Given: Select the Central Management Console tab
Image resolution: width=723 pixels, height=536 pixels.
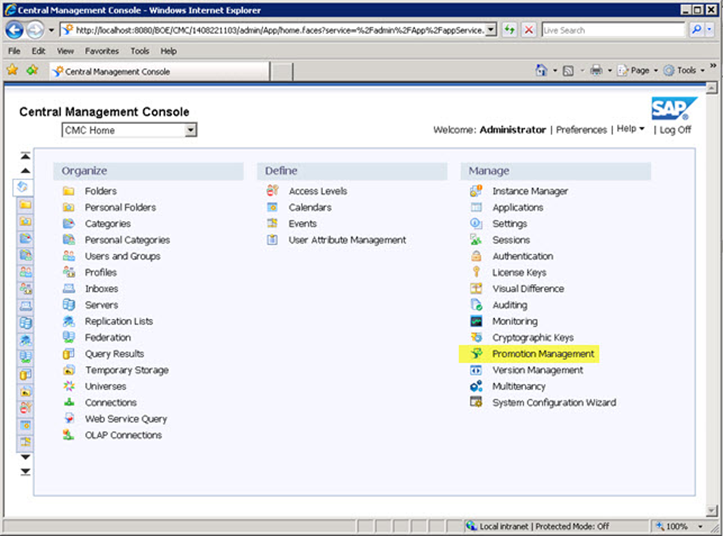Looking at the screenshot, I should (x=118, y=71).
